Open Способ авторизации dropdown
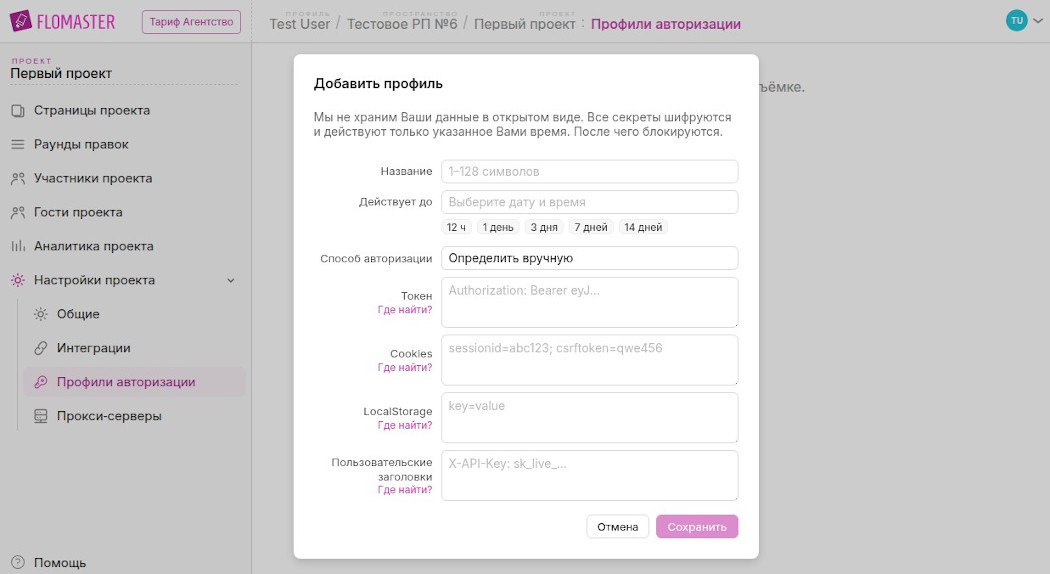1050x574 pixels. [589, 258]
